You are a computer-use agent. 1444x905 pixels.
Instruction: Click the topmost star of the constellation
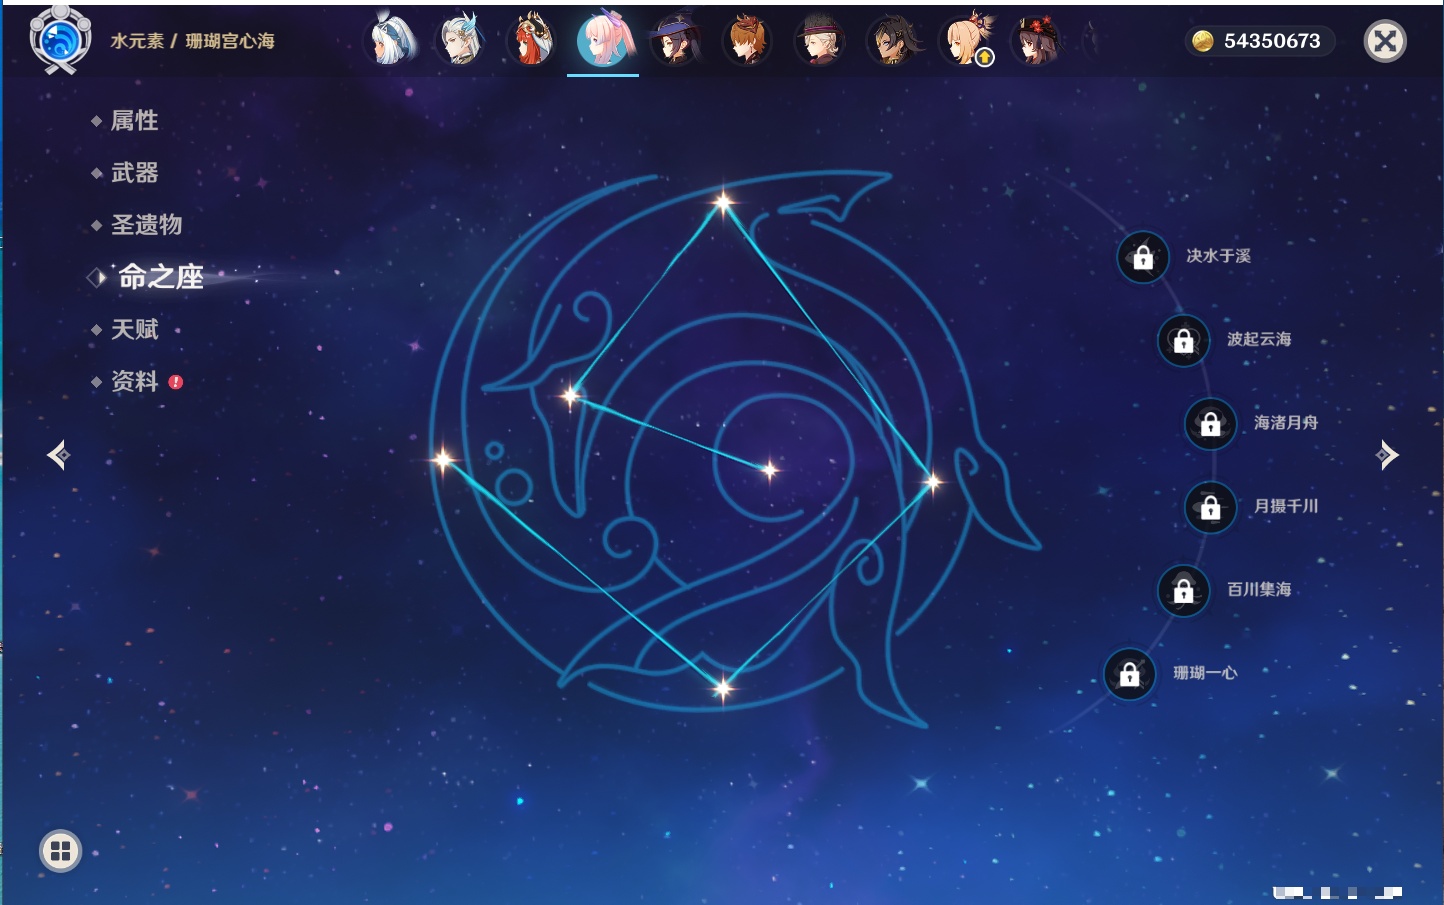pyautogui.click(x=723, y=203)
